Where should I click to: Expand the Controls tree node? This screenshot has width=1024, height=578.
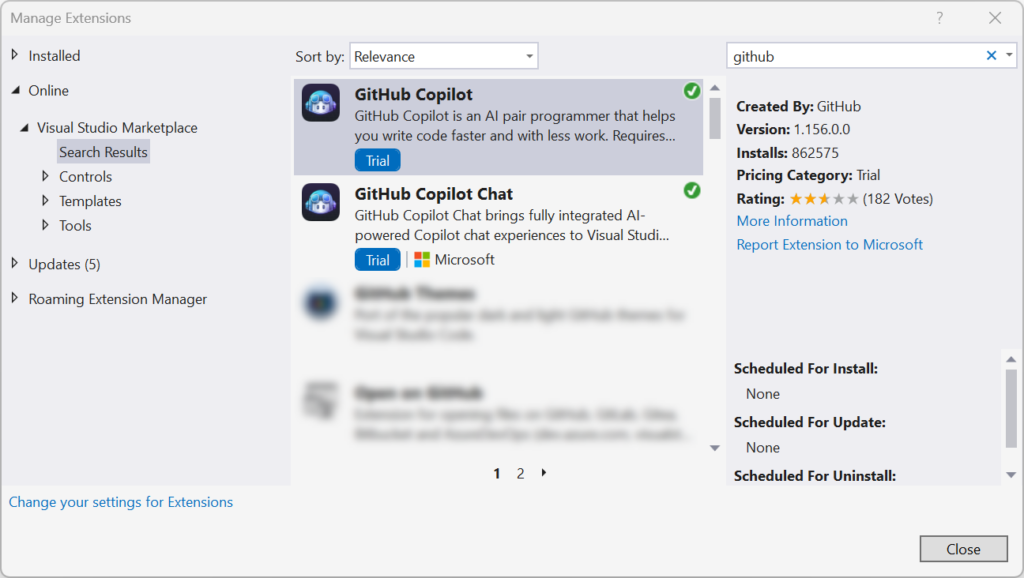(x=45, y=176)
